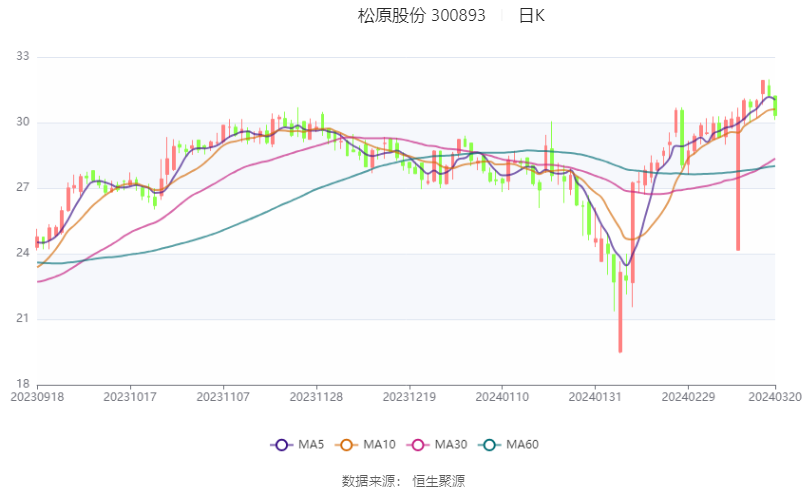Viewport: 807px width, 491px height.
Task: Select the 20231107 x-axis date label
Action: tap(223, 397)
